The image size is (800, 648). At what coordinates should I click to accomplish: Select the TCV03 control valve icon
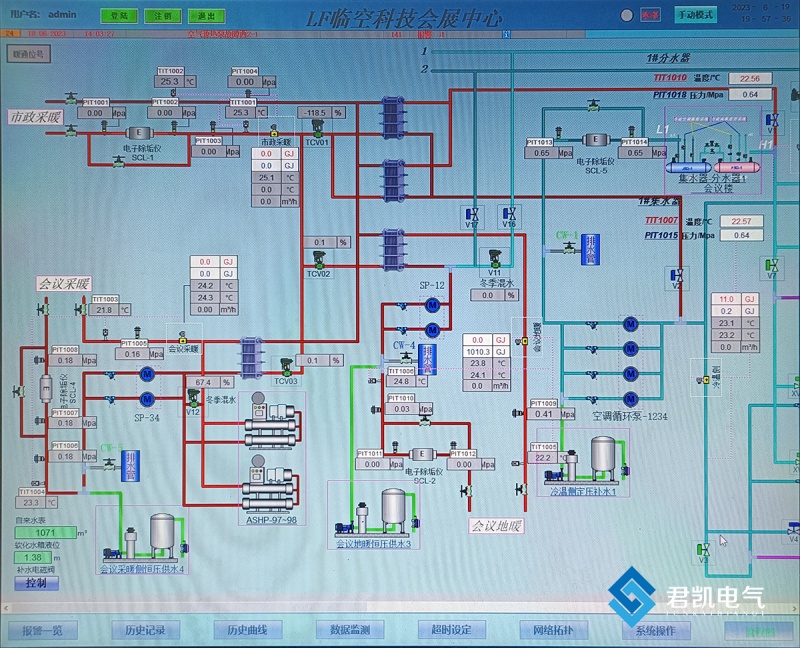coord(287,365)
